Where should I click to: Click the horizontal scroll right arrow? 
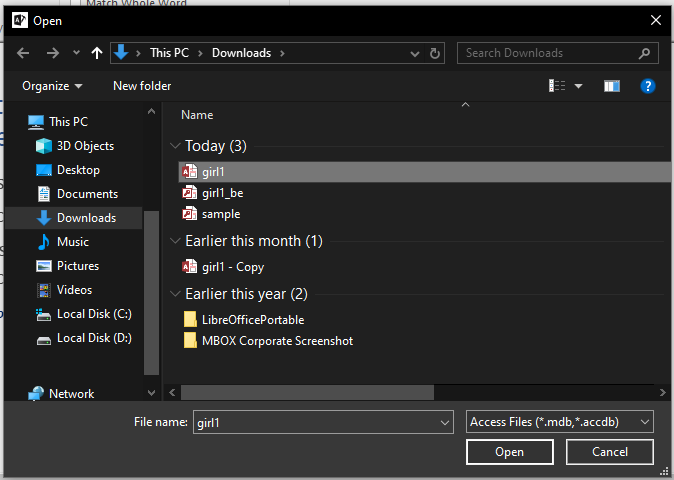tap(662, 392)
